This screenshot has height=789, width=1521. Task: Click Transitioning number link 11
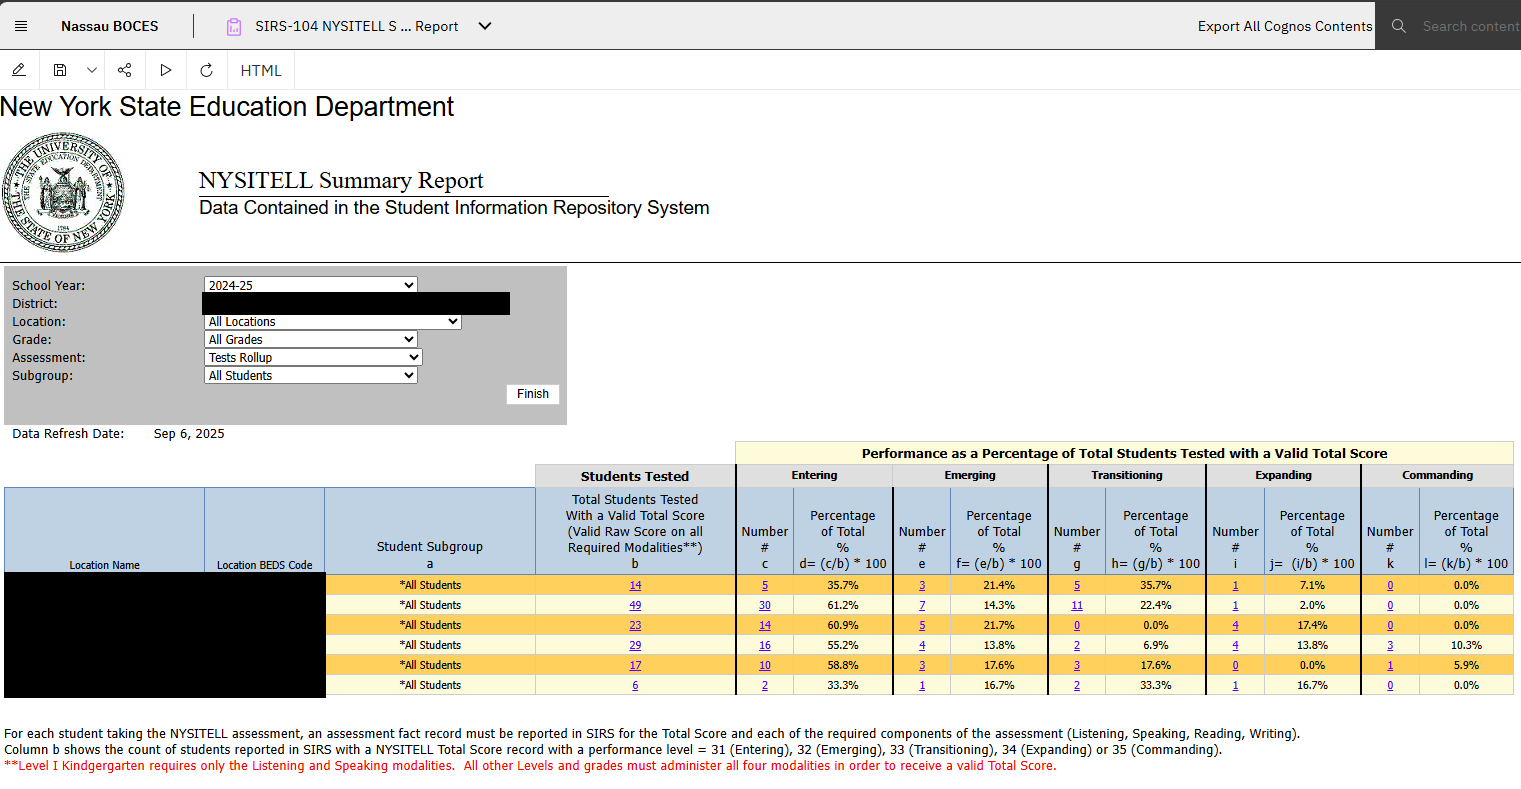point(1077,605)
